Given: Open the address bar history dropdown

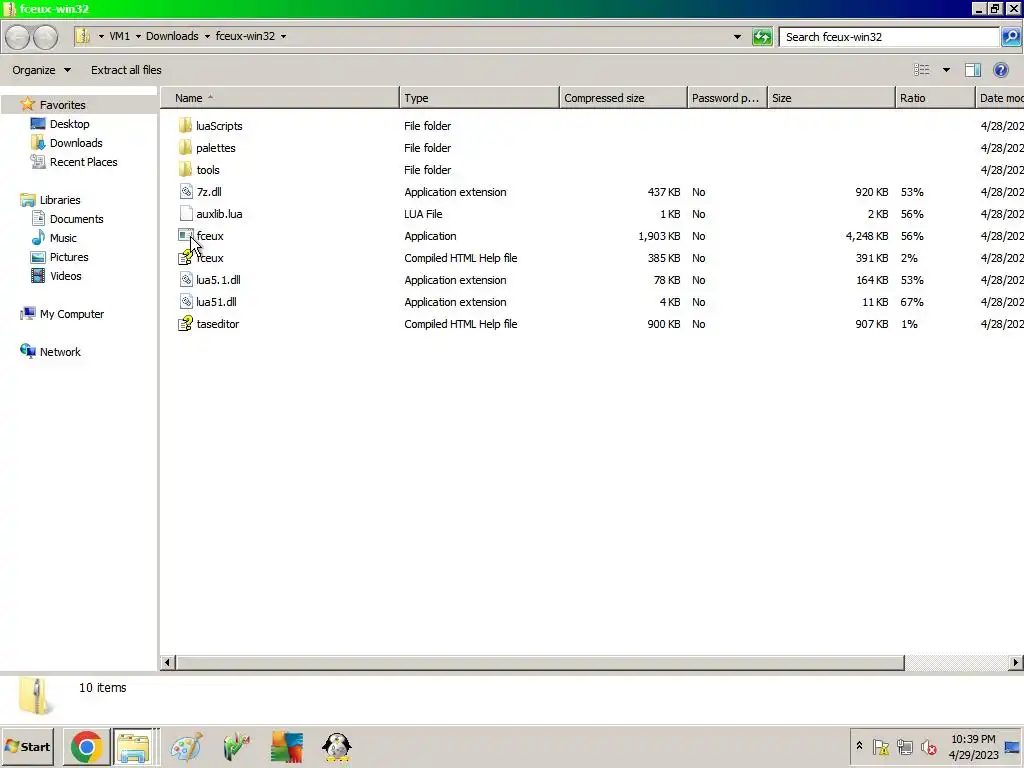Looking at the screenshot, I should click(737, 37).
